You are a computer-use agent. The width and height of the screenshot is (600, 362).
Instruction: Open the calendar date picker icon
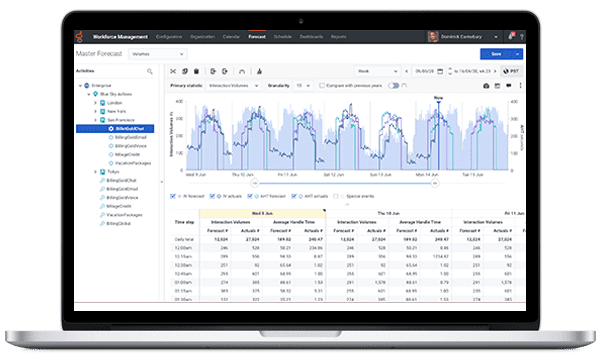pos(440,71)
